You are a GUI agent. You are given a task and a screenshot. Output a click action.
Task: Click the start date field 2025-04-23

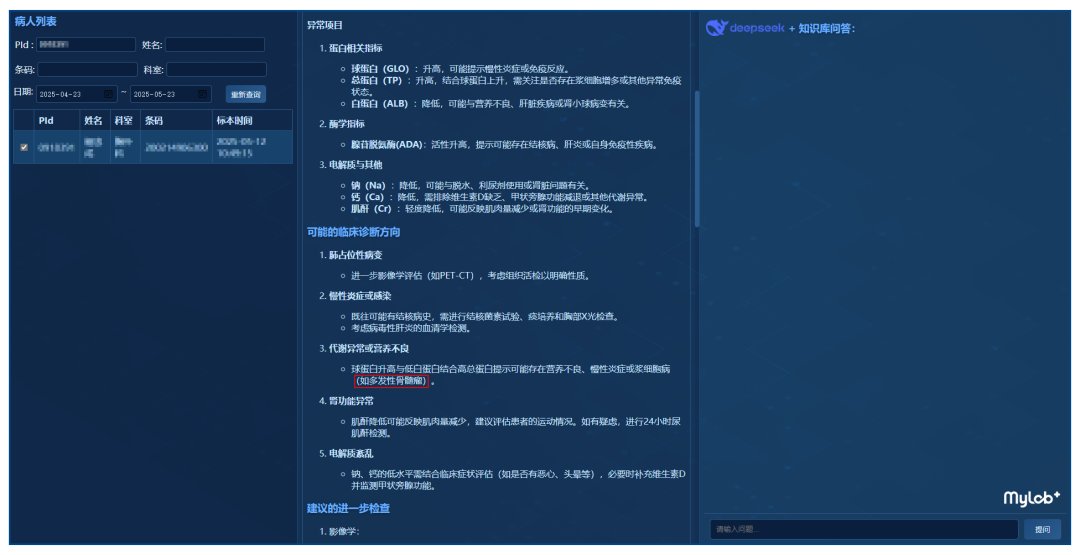coord(76,94)
